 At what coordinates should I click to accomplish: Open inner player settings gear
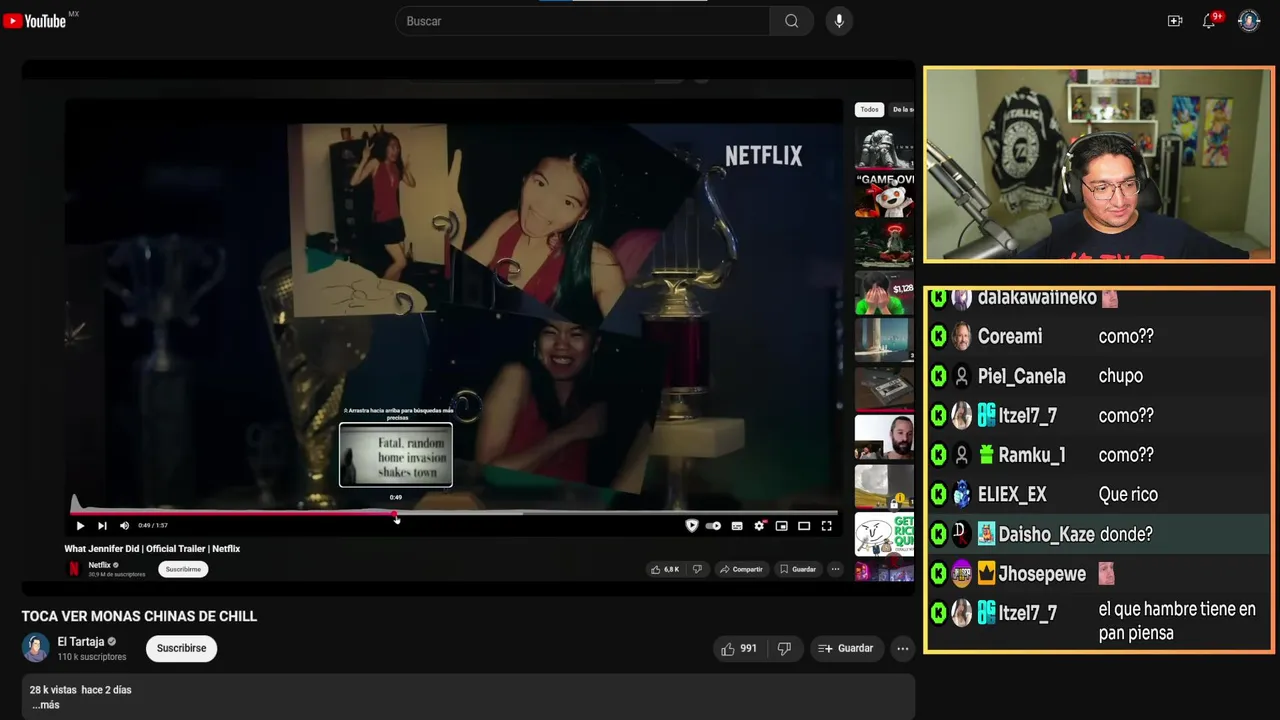760,525
